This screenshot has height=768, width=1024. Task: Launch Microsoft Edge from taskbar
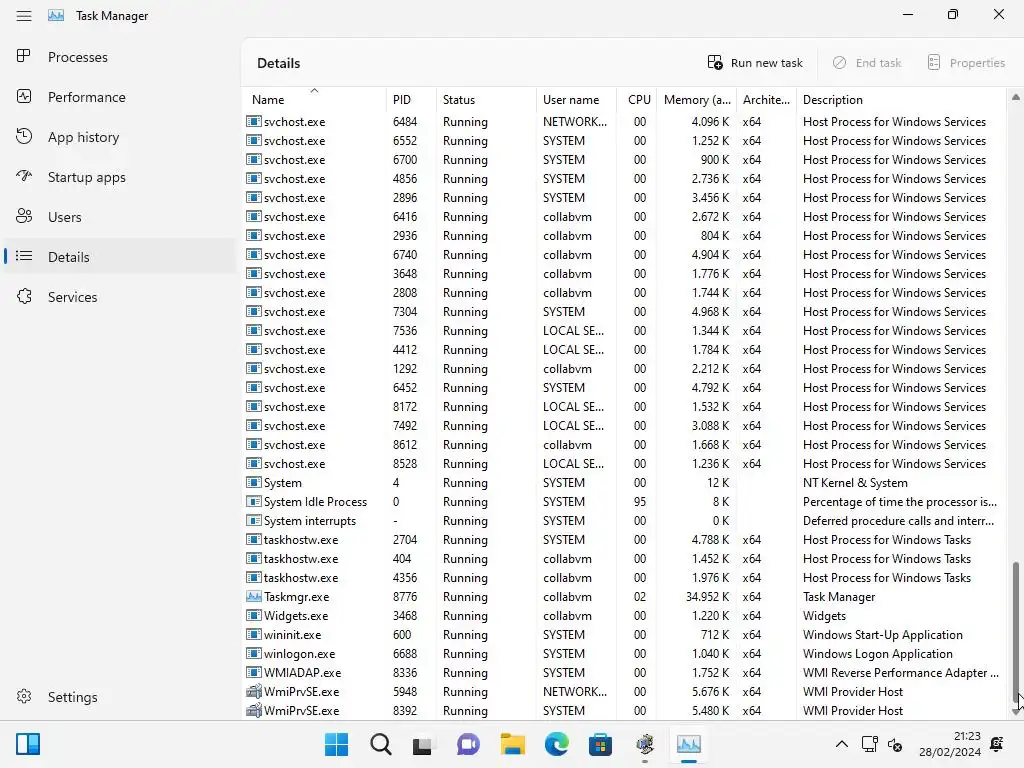coord(556,744)
